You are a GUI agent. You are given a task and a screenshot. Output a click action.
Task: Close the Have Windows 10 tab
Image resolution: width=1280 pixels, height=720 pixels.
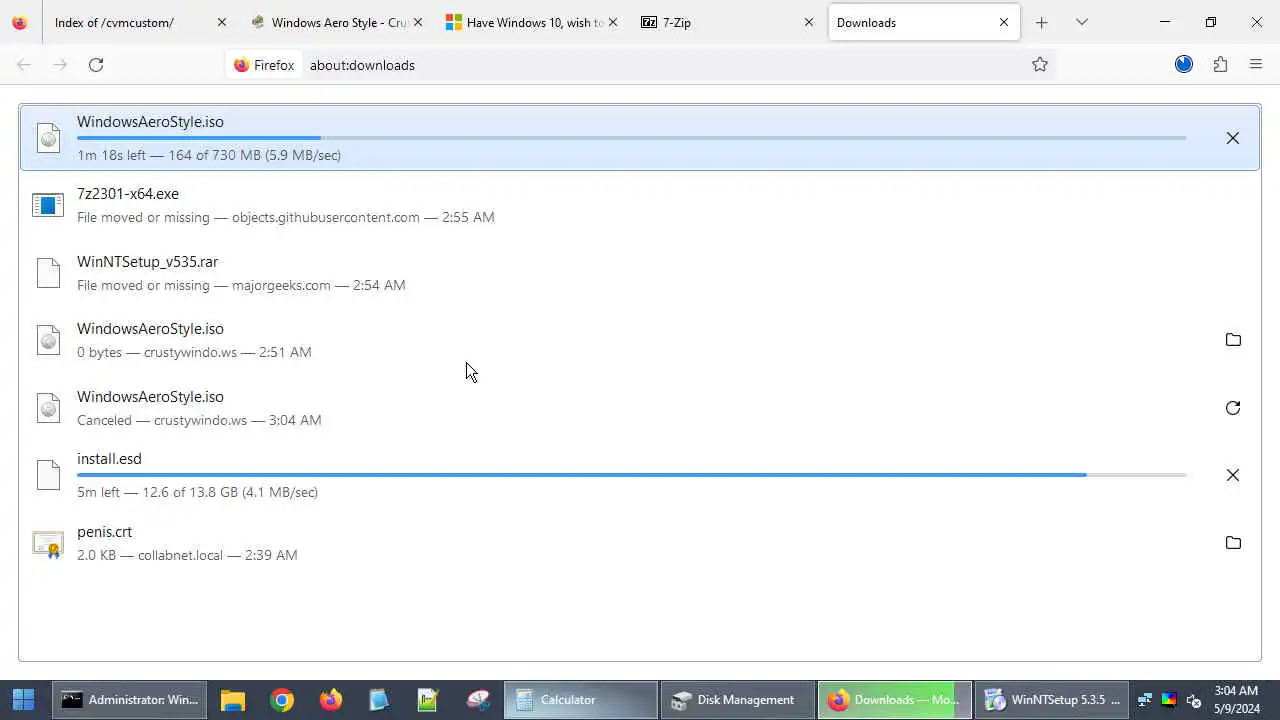coord(613,22)
